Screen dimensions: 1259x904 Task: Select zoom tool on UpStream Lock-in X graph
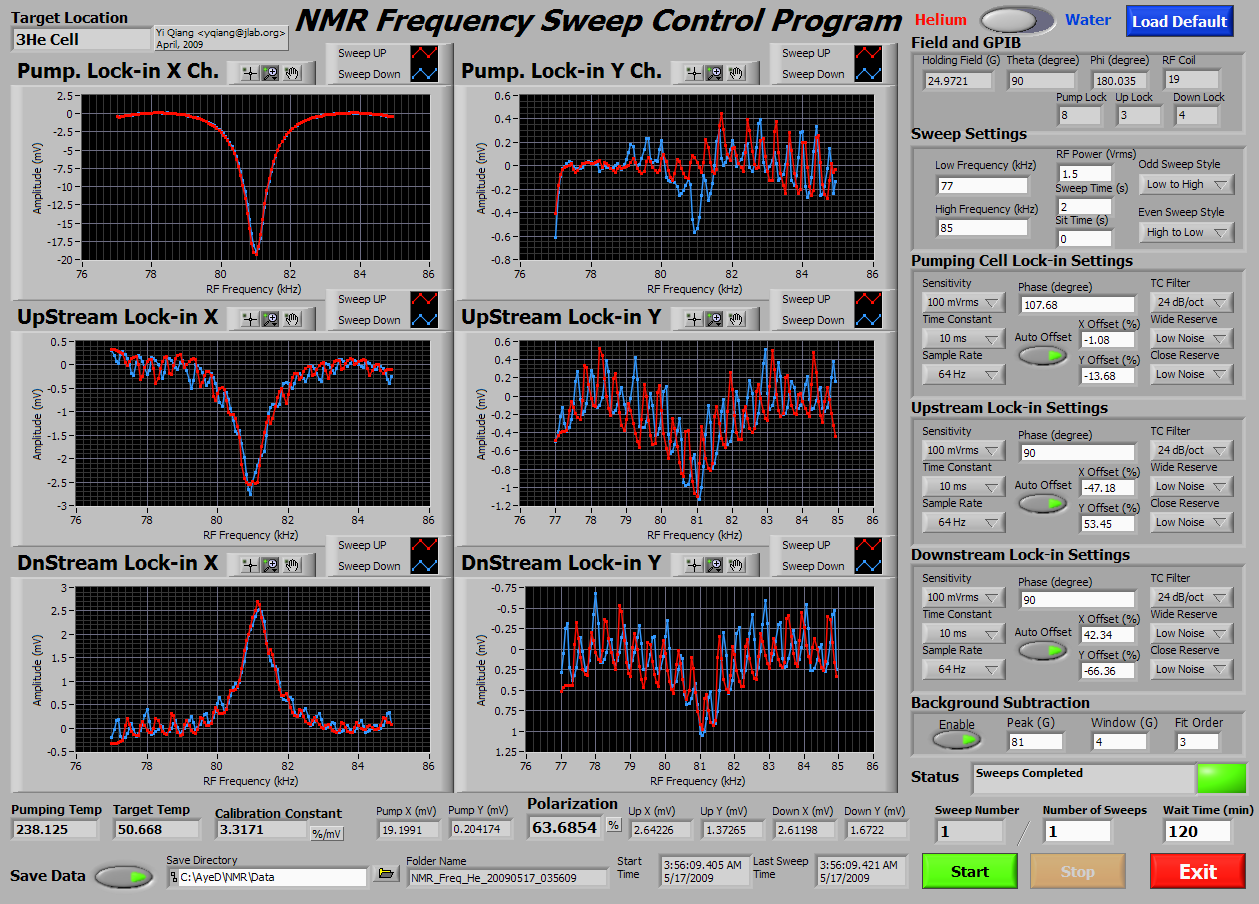270,318
